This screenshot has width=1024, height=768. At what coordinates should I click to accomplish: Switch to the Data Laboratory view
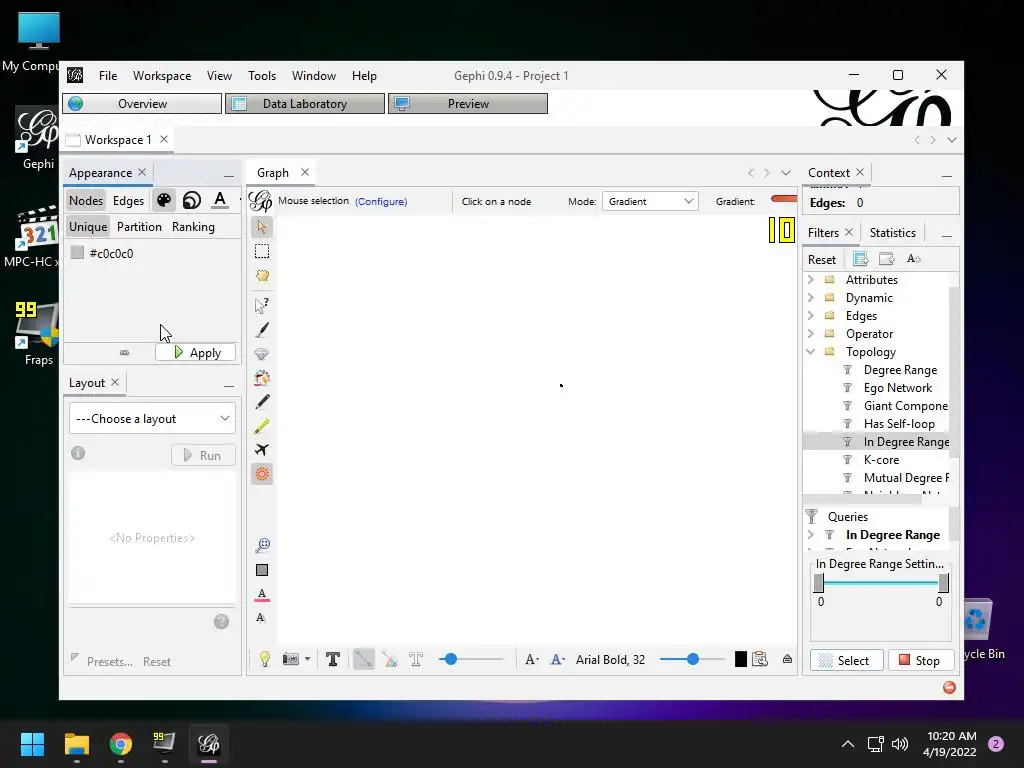(x=304, y=104)
